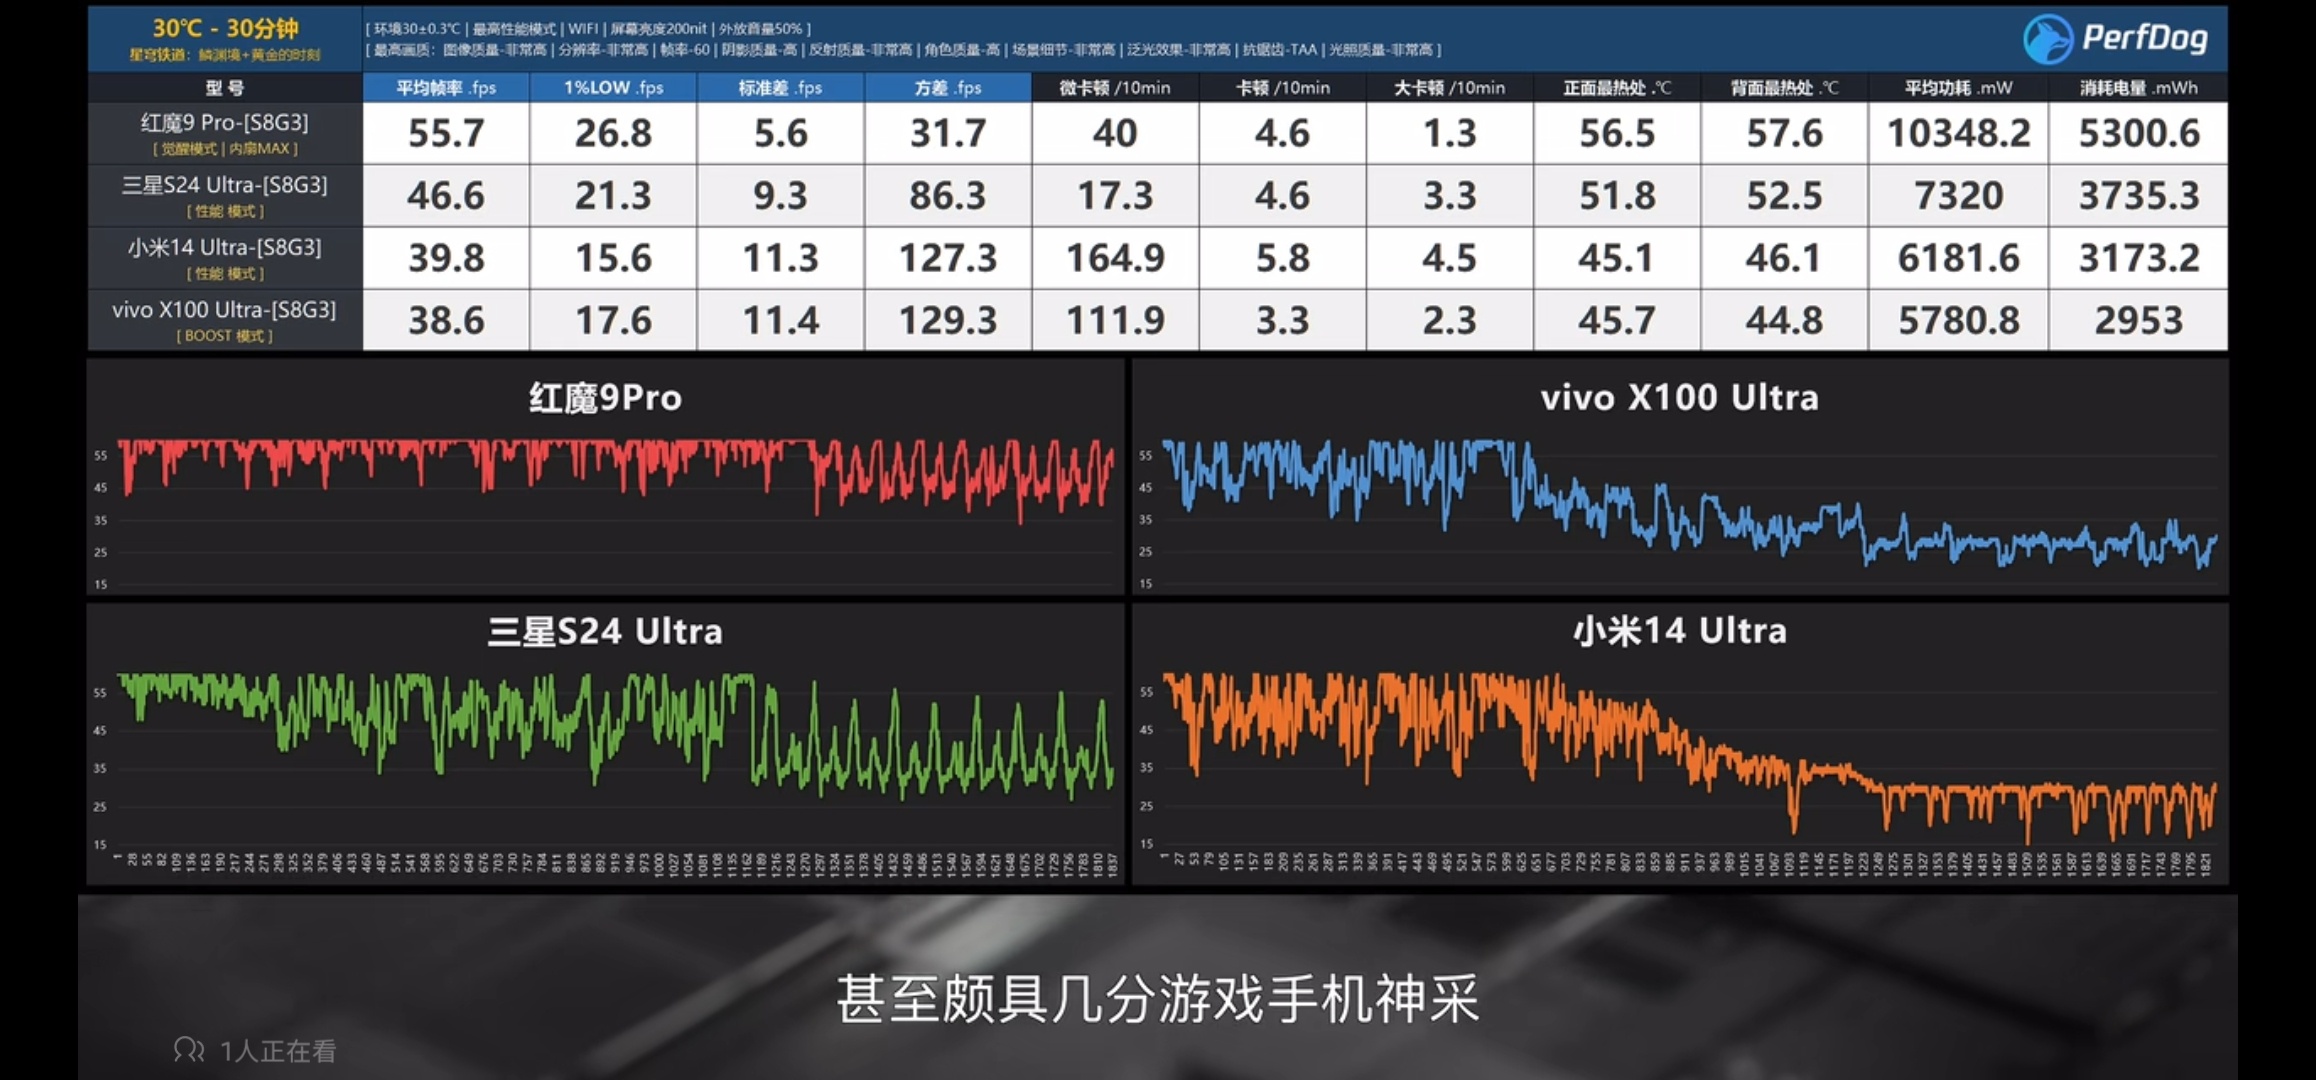This screenshot has width=2316, height=1080.
Task: Select the 小米14 Ultra-[S8G3] row label
Action: click(x=225, y=247)
